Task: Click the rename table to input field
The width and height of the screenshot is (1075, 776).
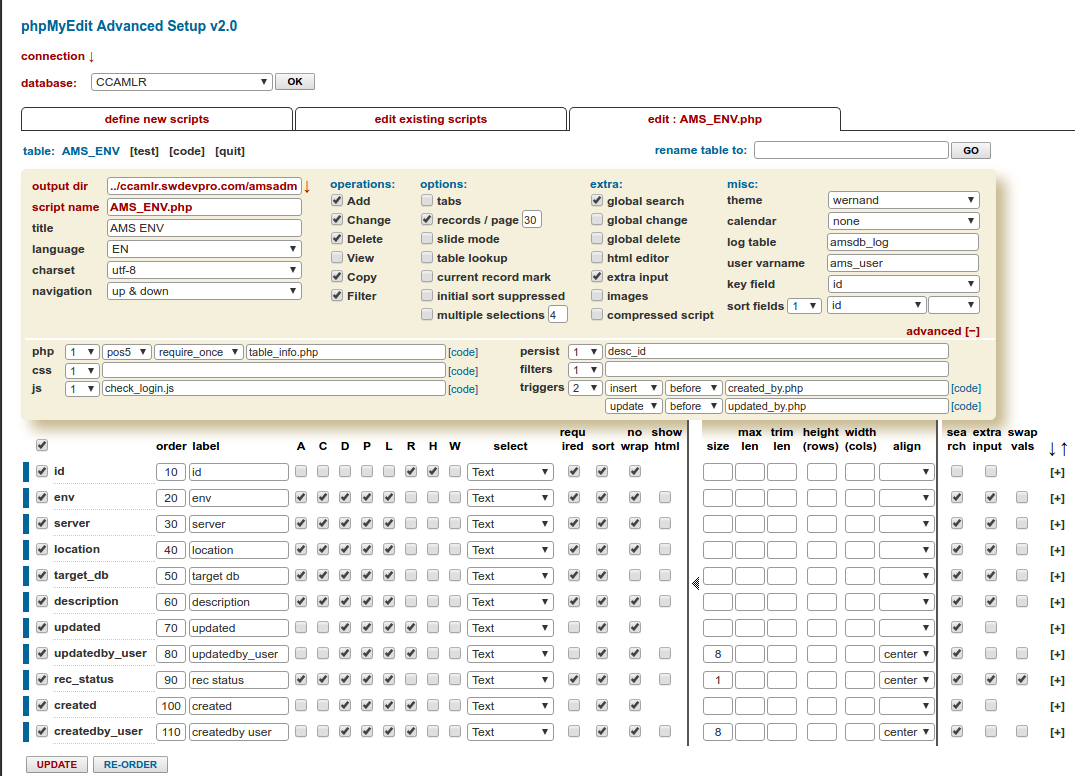Action: 850,150
